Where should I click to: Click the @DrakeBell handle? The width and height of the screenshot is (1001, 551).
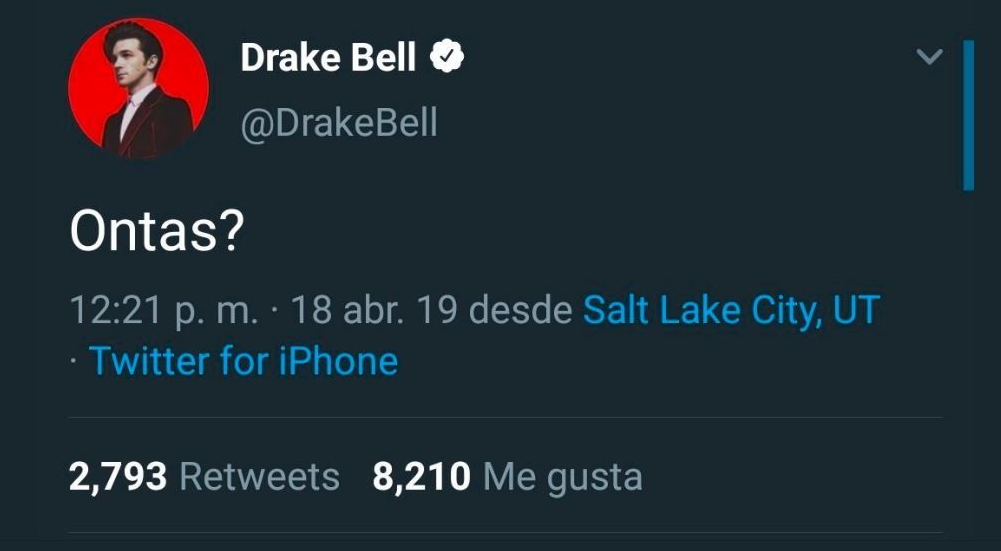(x=339, y=121)
